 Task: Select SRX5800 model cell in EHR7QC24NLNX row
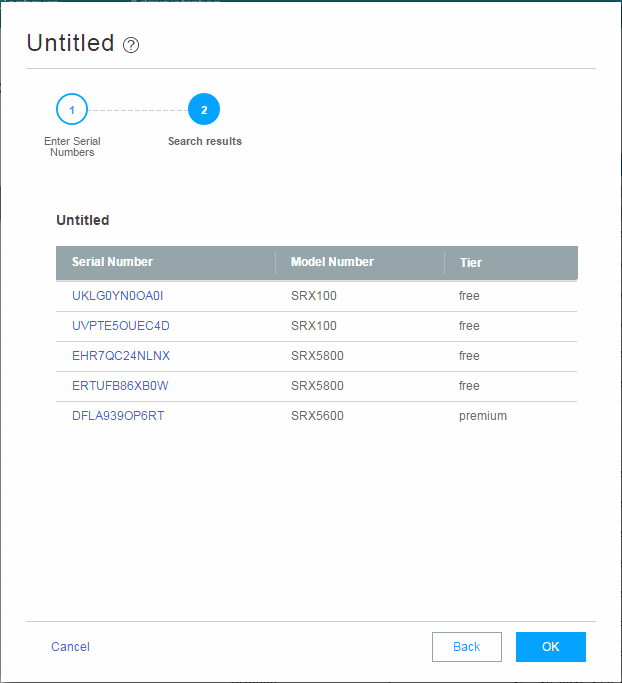point(317,356)
